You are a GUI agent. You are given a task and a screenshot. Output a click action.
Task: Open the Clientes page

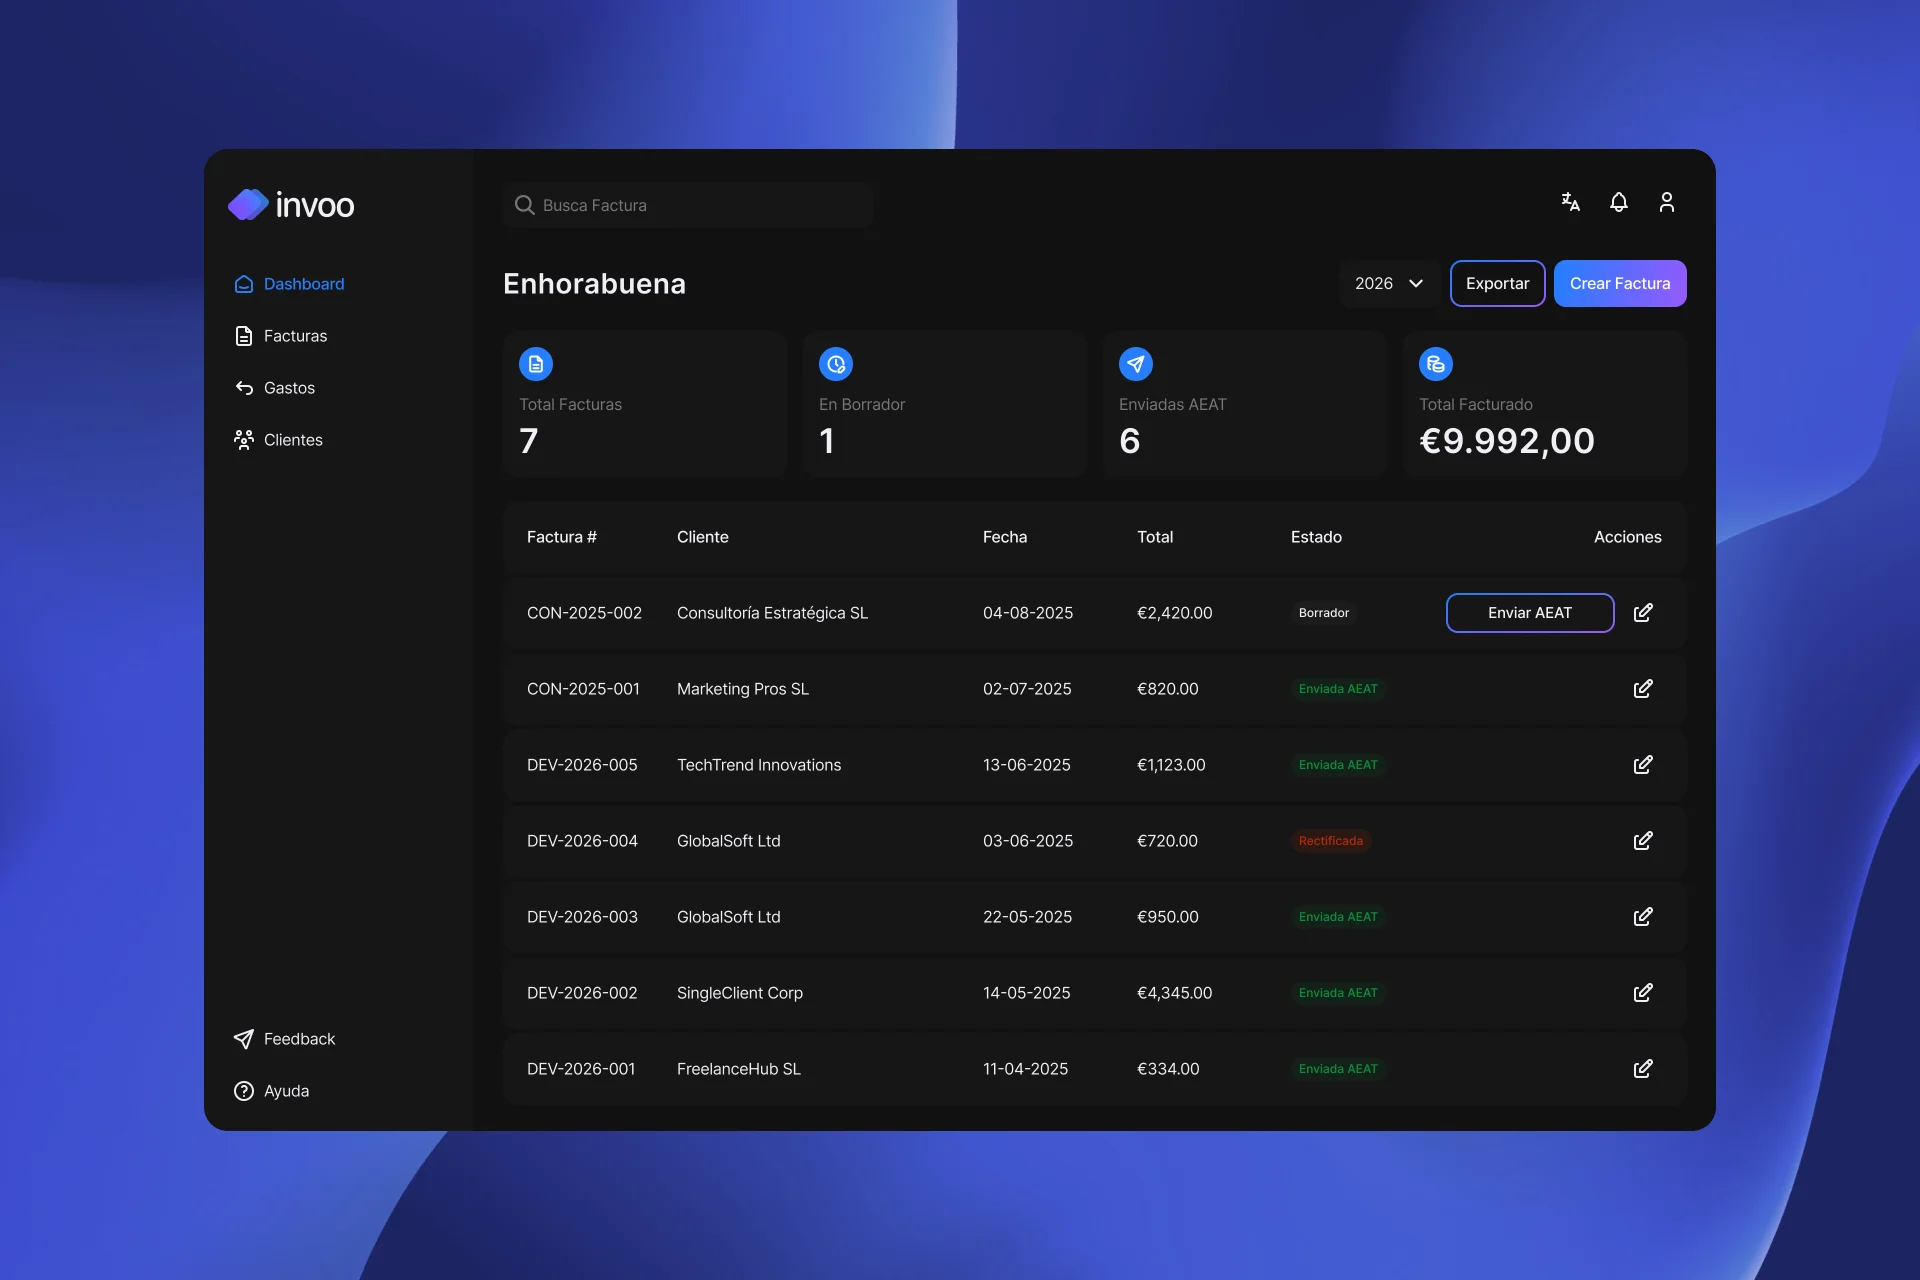click(x=293, y=440)
